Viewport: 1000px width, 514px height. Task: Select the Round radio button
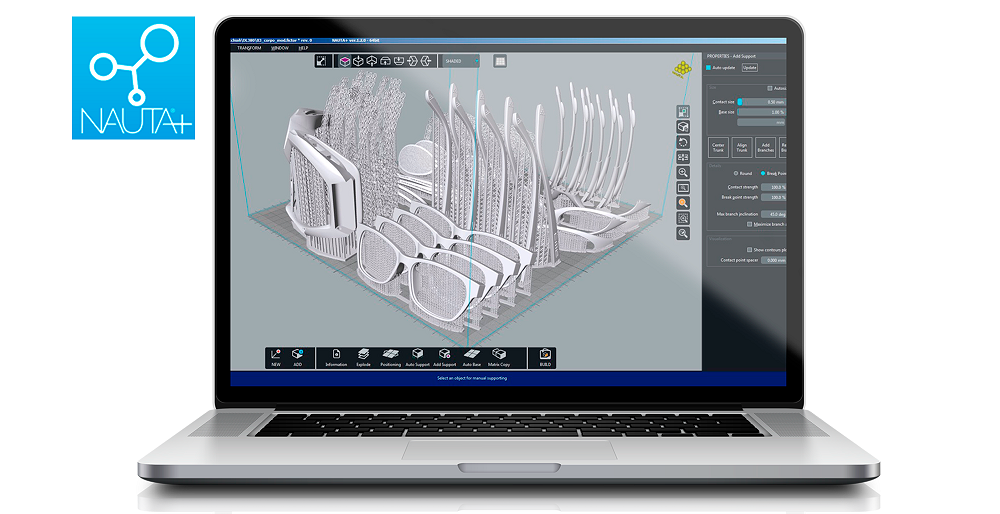pos(736,173)
